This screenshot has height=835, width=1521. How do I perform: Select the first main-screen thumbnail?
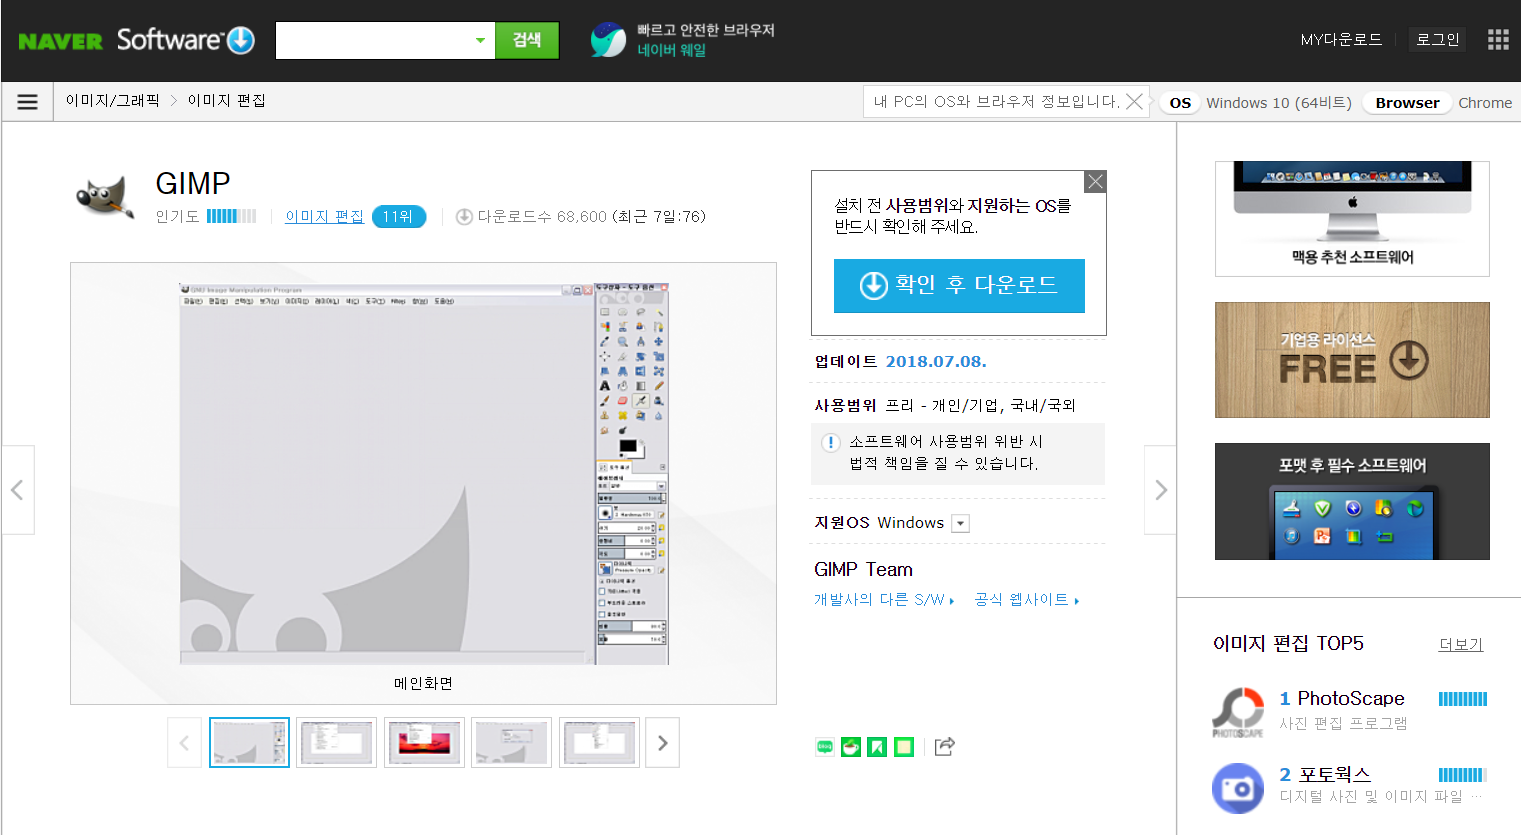(249, 742)
